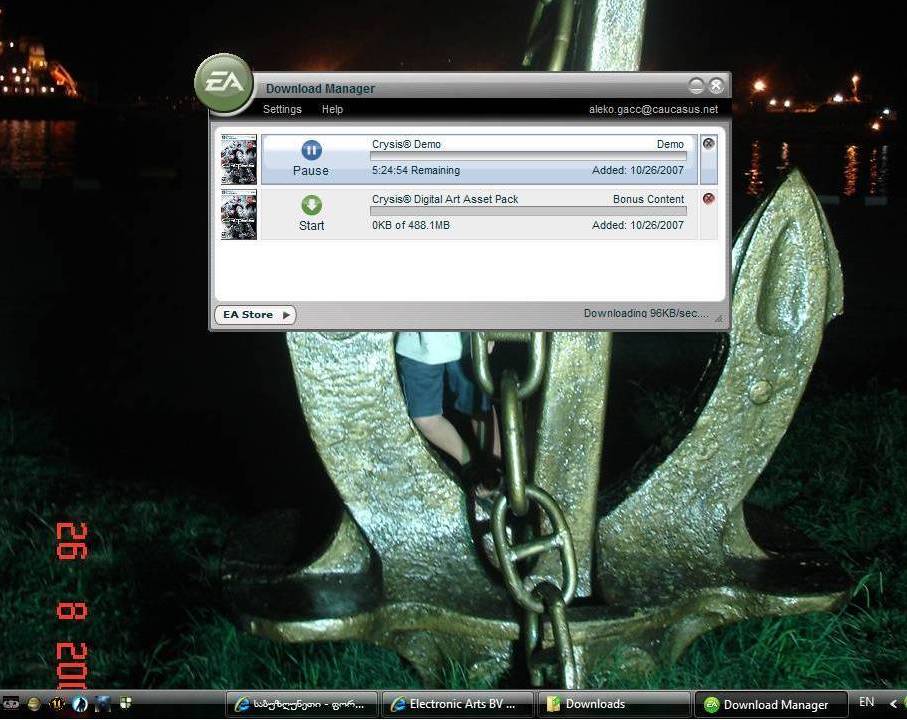The width and height of the screenshot is (907, 720).
Task: Click the resize grip in status bar
Action: [x=718, y=318]
